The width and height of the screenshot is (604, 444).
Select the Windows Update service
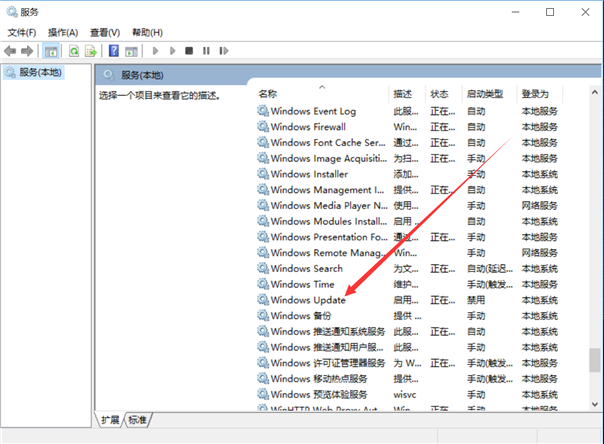(308, 300)
